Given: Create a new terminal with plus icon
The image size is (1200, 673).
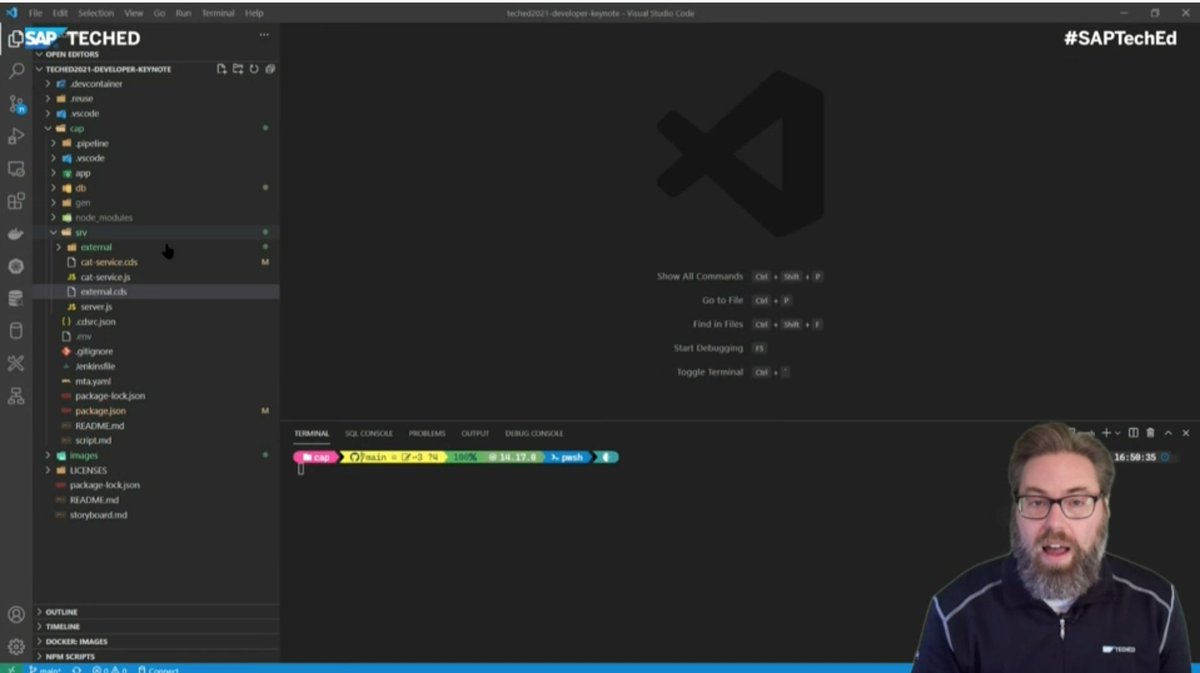Looking at the screenshot, I should (1106, 433).
